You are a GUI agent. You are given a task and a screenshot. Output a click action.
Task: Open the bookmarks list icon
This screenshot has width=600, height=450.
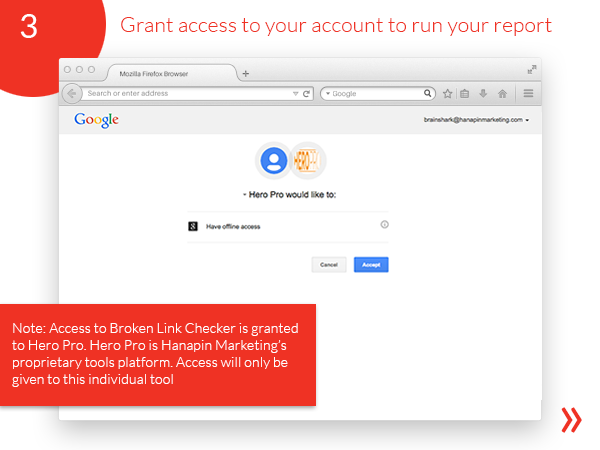tap(465, 93)
